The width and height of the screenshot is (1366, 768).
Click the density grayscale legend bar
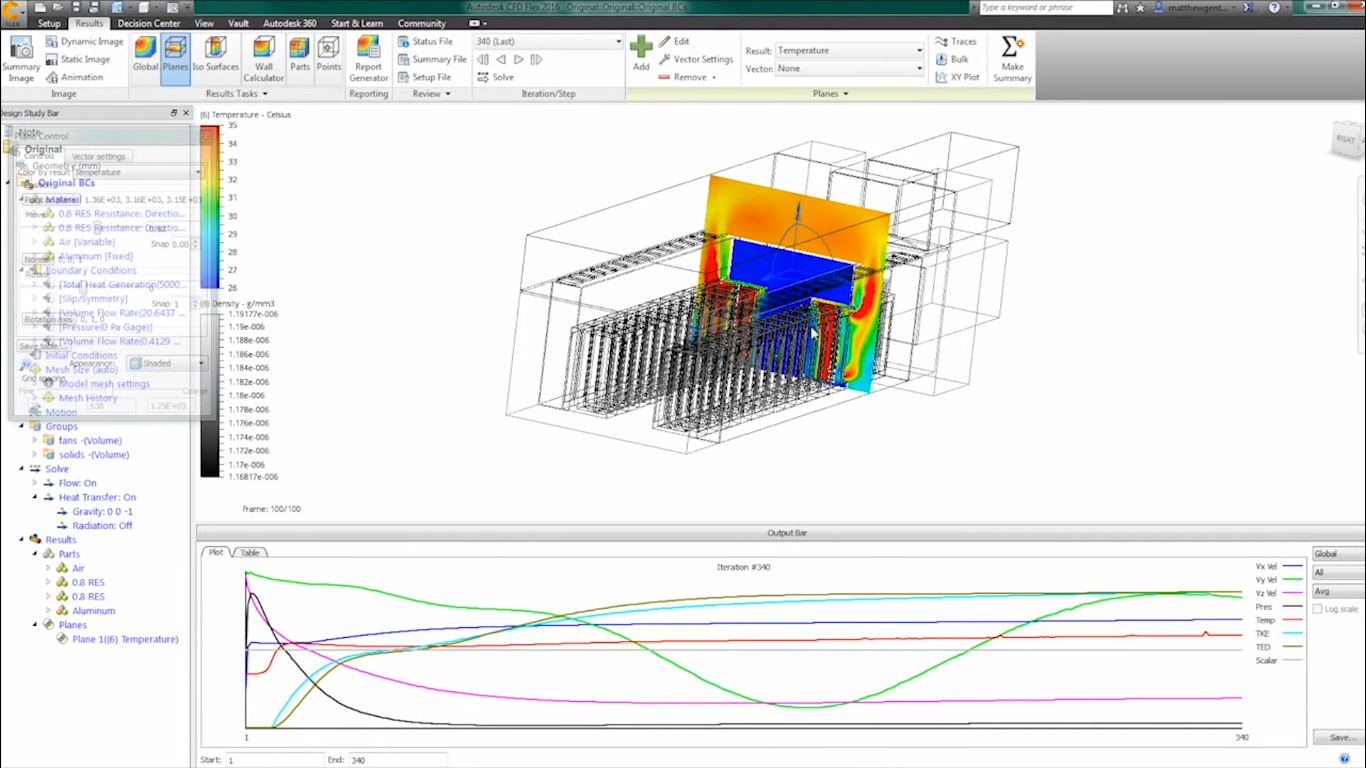point(209,395)
